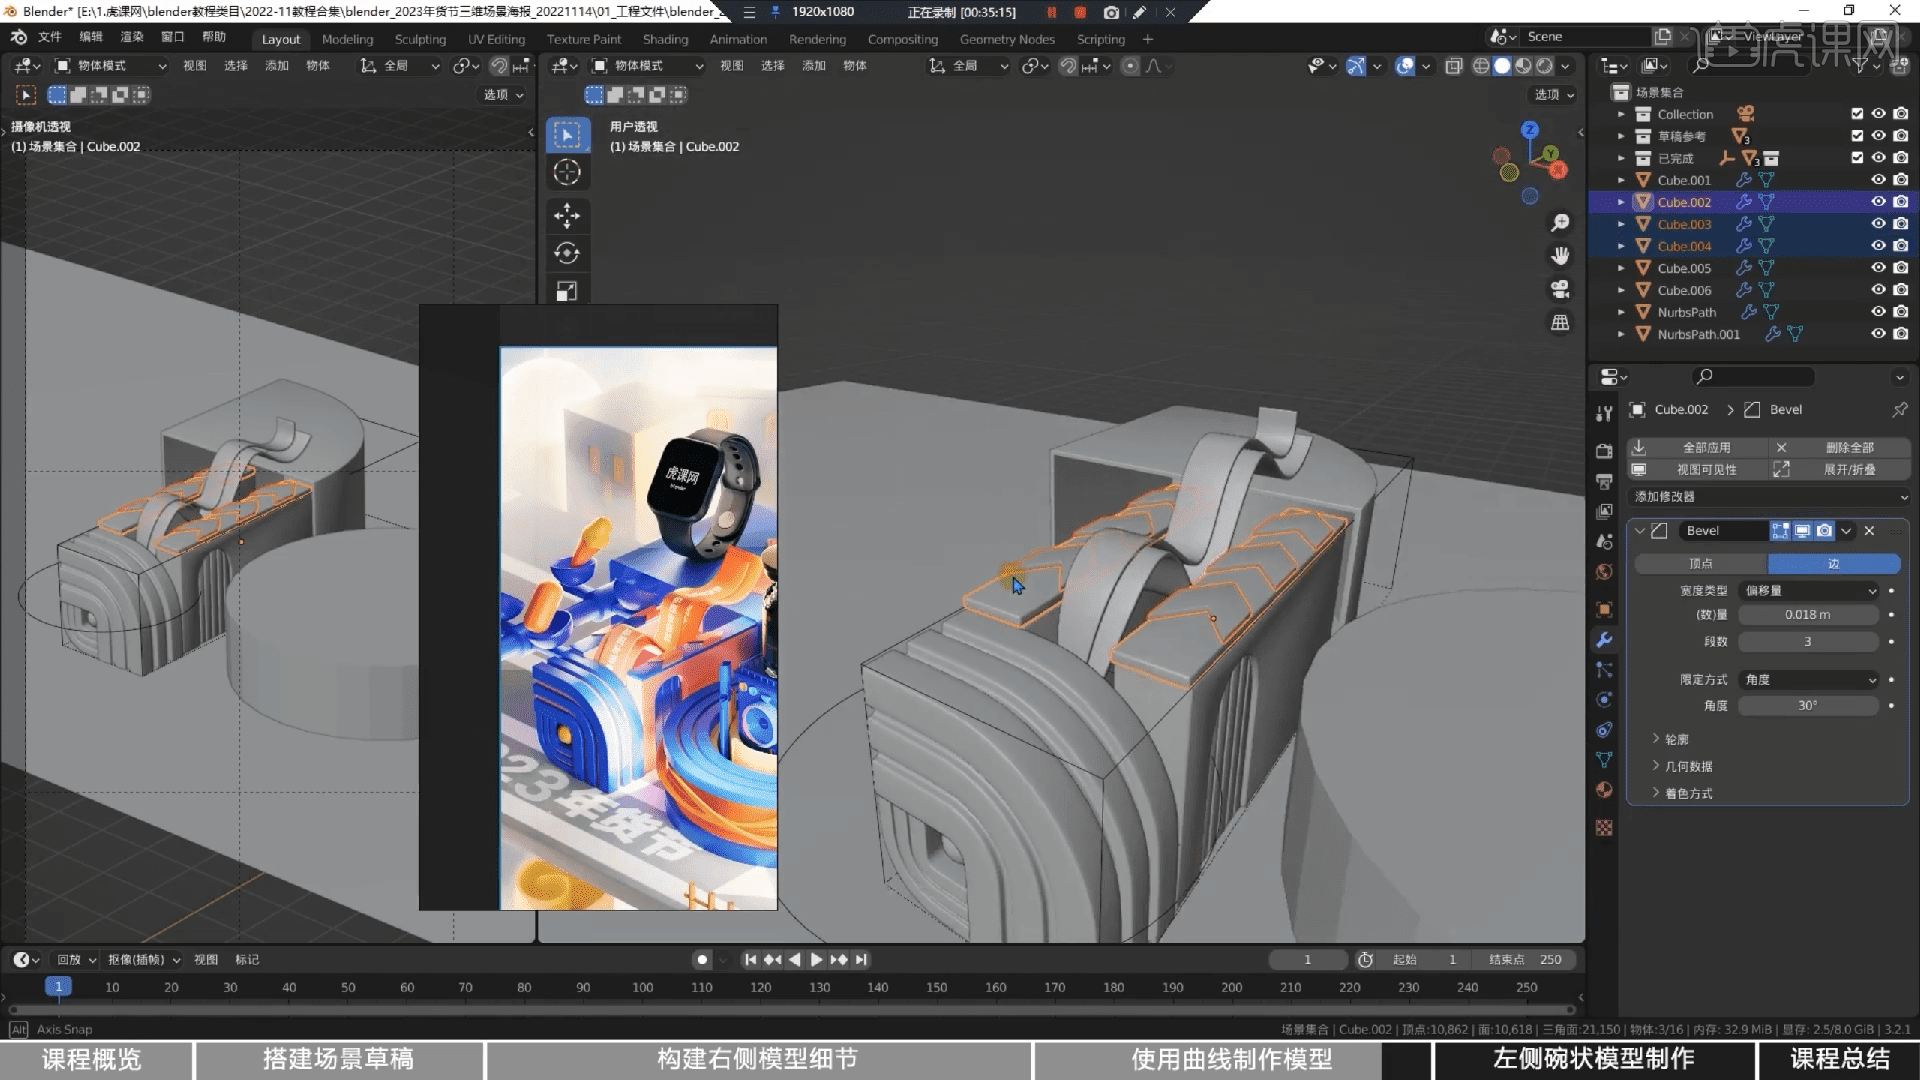
Task: Open 宽度类型 偏移量 dropdown
Action: point(1810,591)
